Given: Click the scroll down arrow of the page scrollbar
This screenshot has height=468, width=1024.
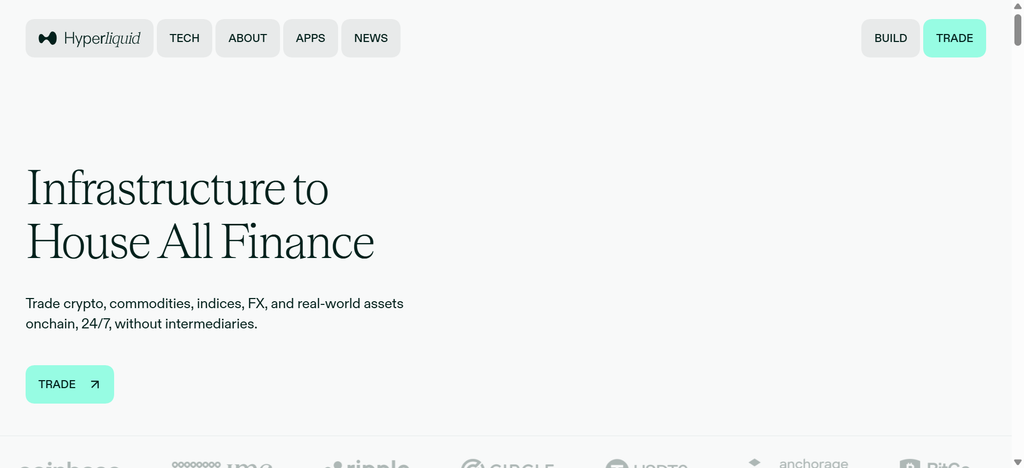Looking at the screenshot, I should (1017, 462).
